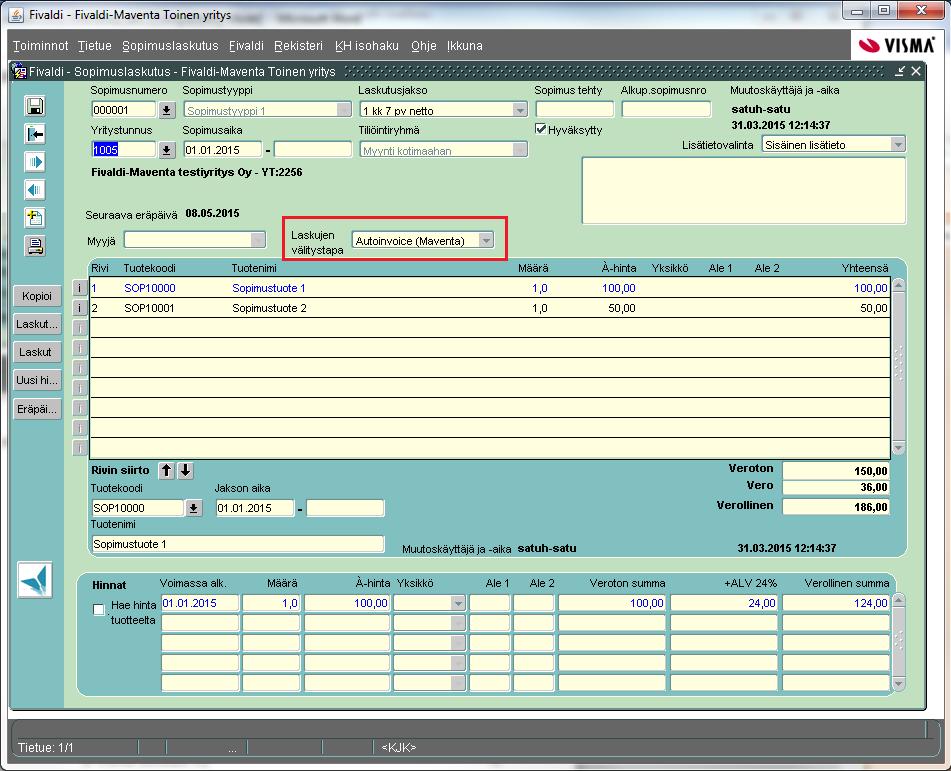Open the Ikkuna menu
Screen dimensions: 951x771
click(465, 46)
